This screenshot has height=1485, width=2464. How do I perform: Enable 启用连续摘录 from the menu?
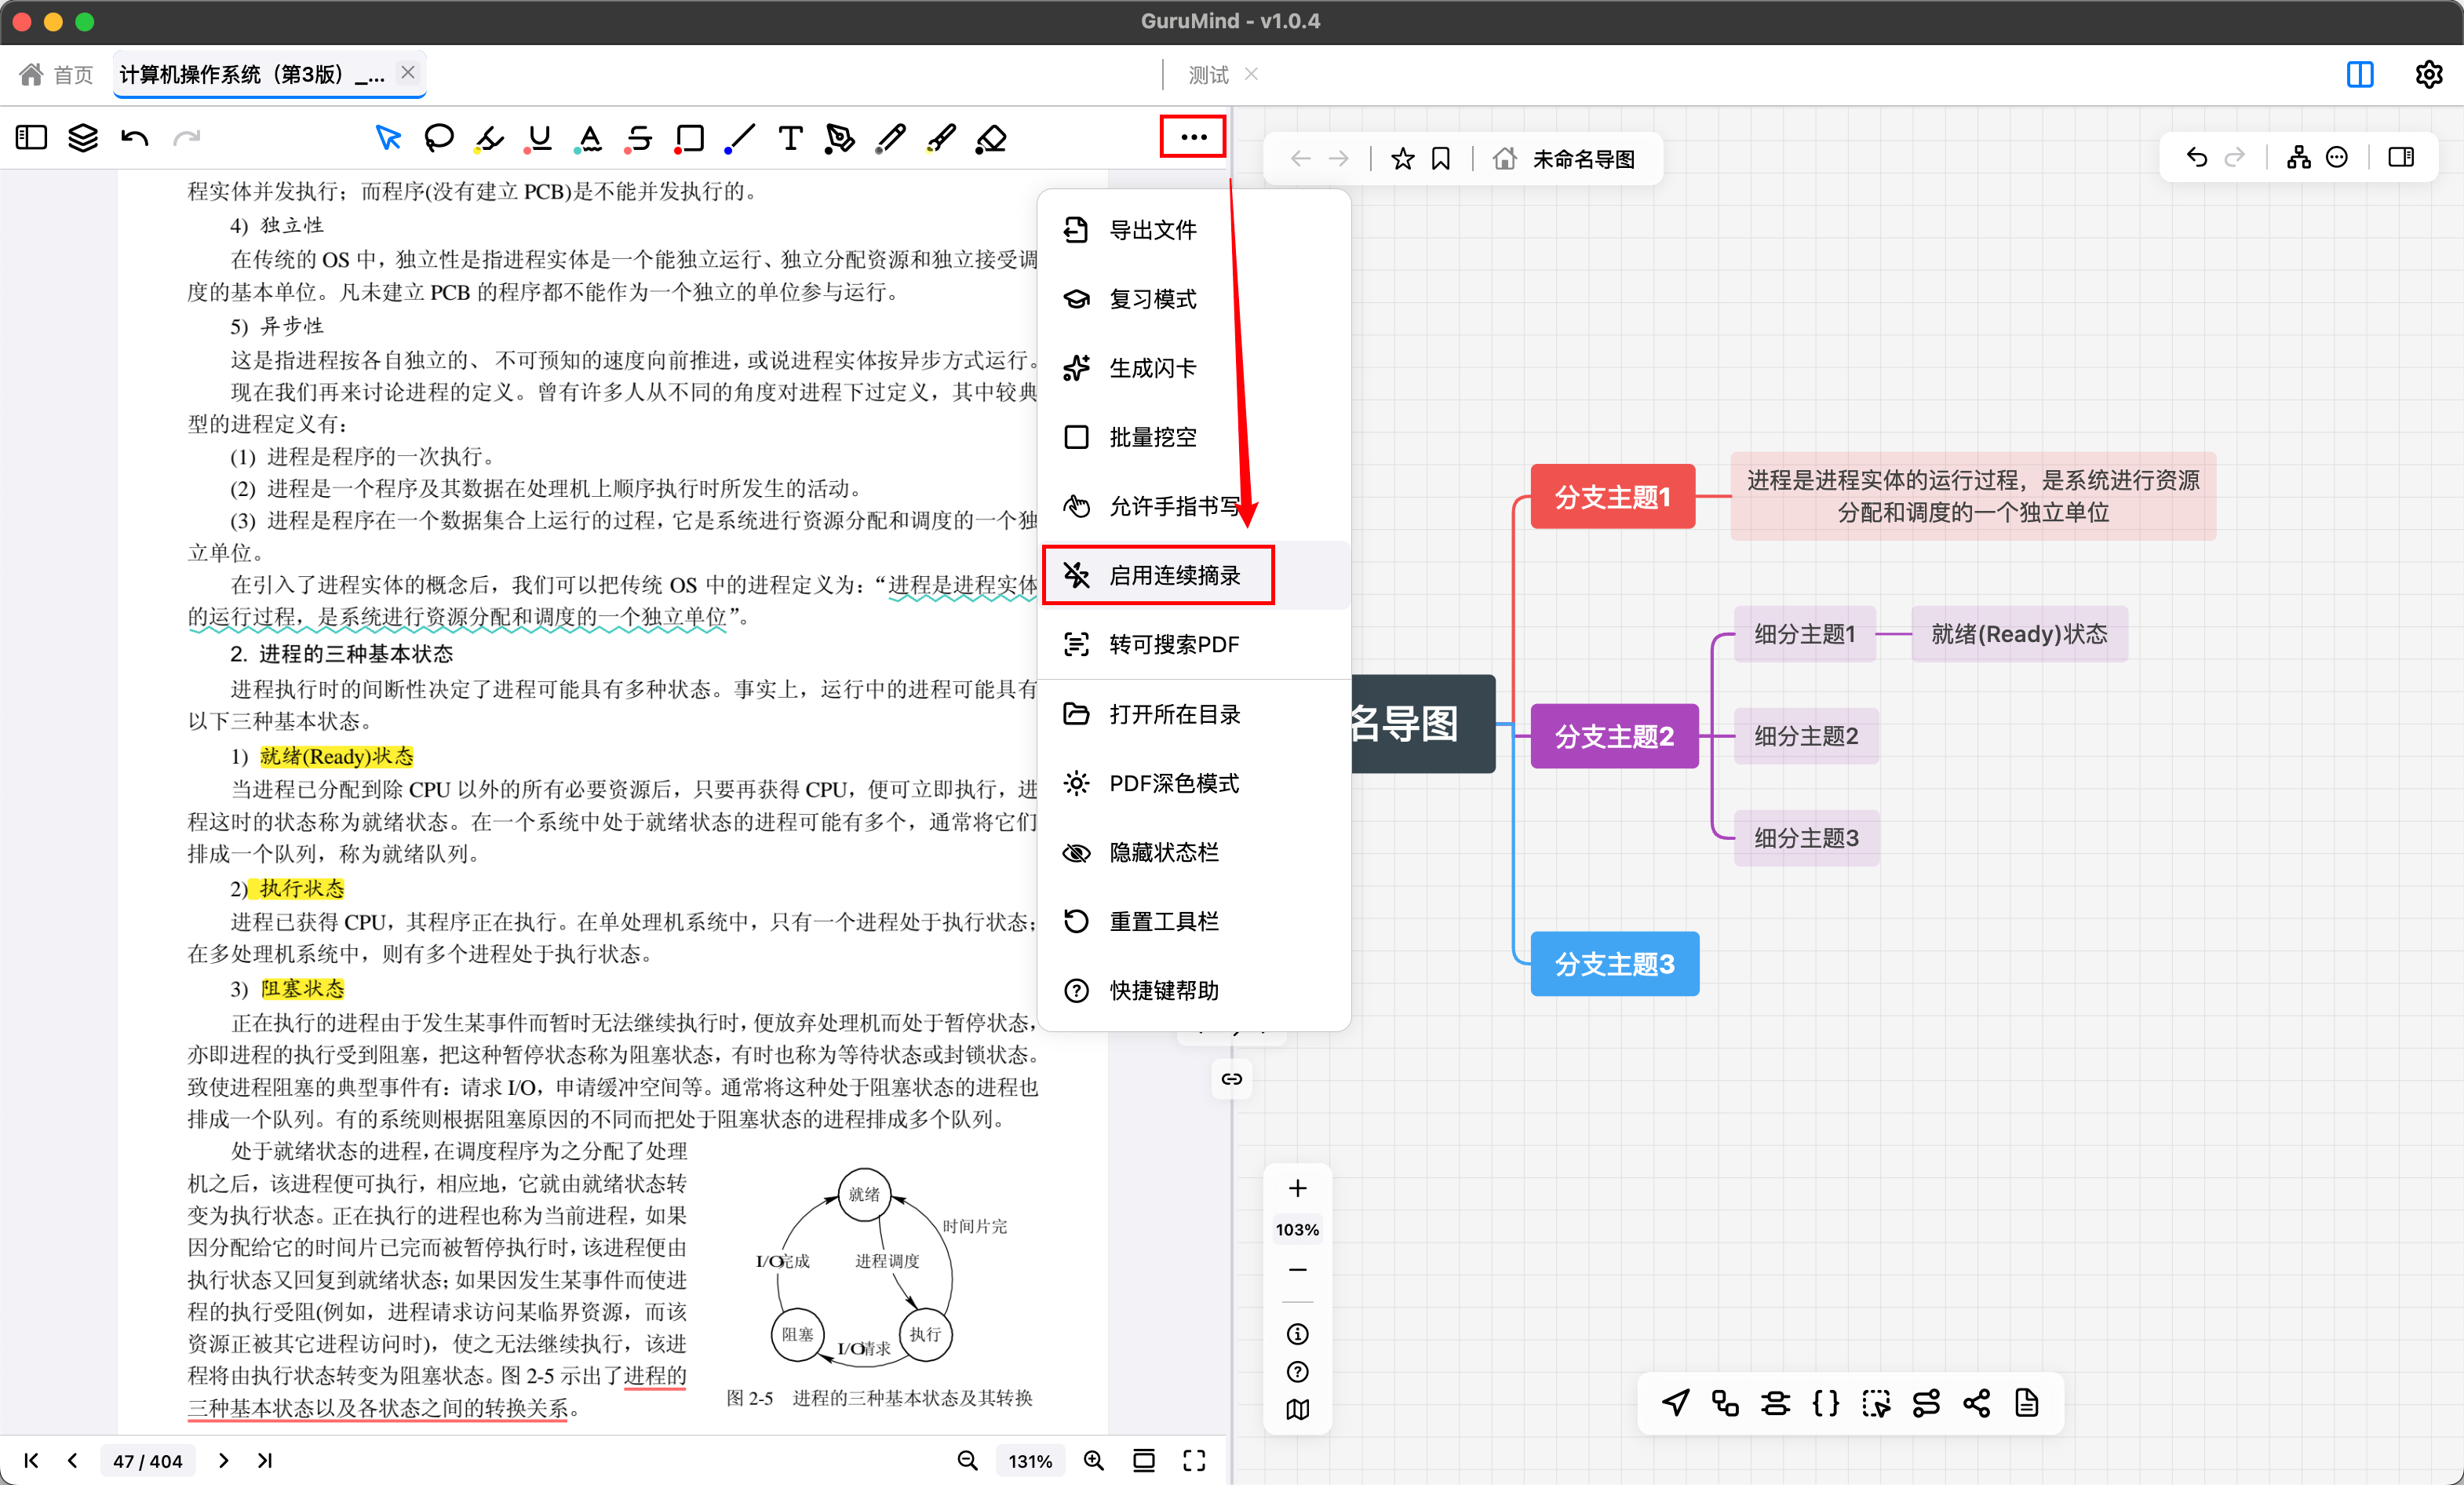[1159, 575]
